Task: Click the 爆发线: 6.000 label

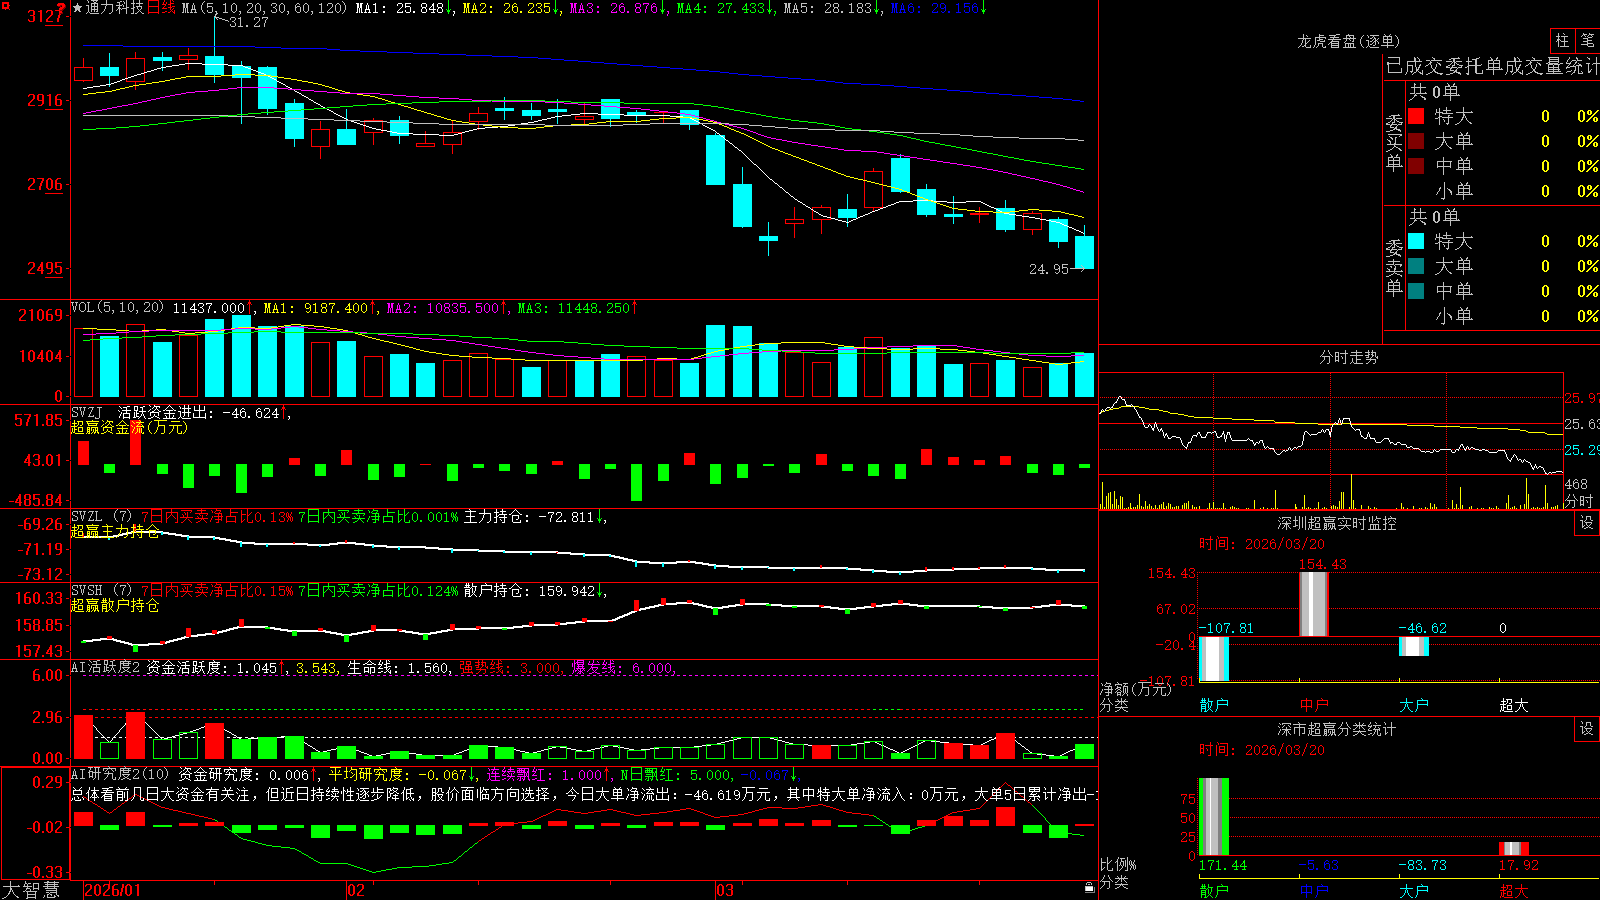Action: pyautogui.click(x=622, y=668)
